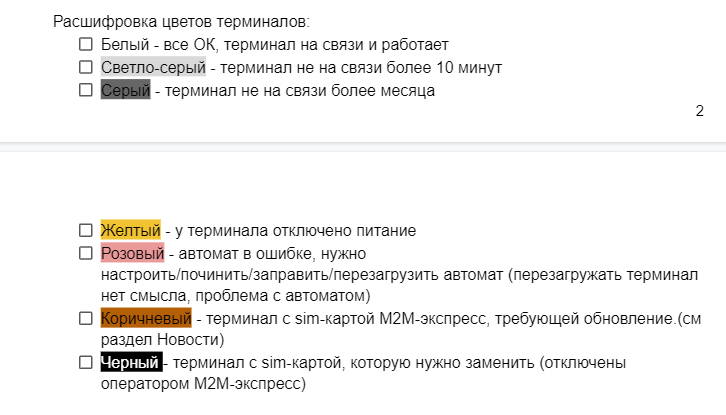Screen dimensions: 726x415
Task: Check the Светло-серый checklist box
Action: coord(85,68)
